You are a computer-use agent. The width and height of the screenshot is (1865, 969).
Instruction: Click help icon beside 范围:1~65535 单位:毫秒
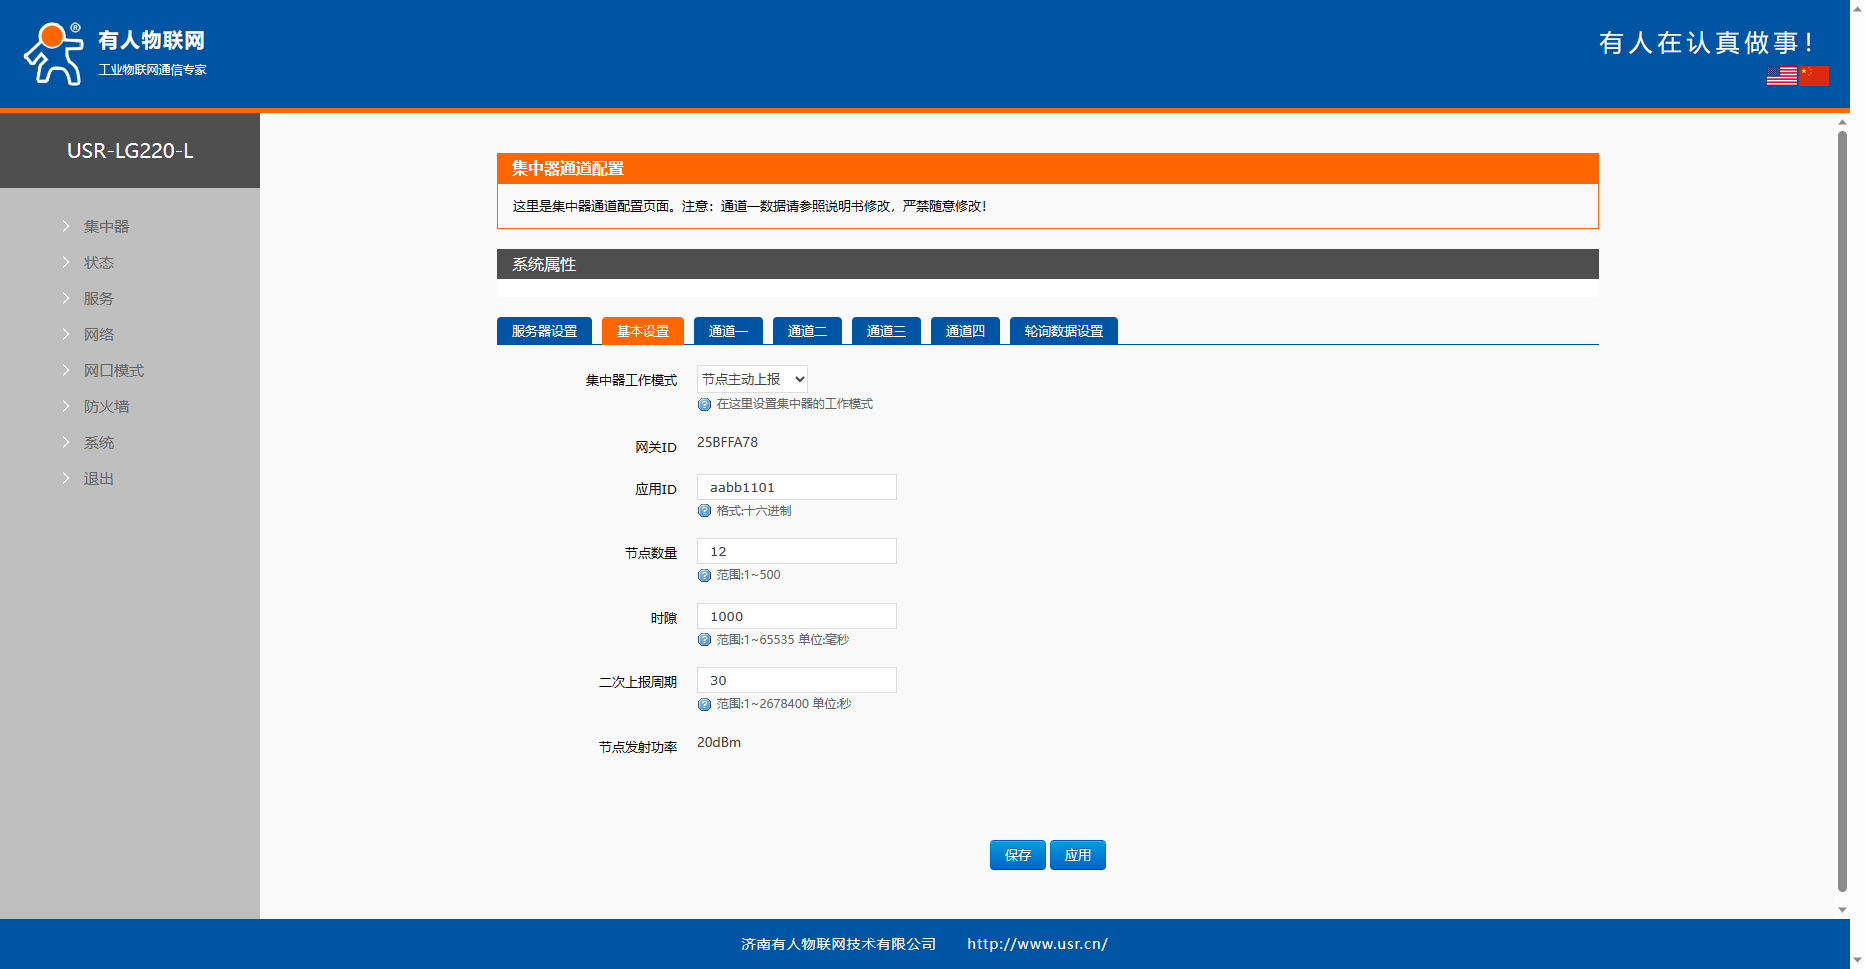click(x=704, y=640)
